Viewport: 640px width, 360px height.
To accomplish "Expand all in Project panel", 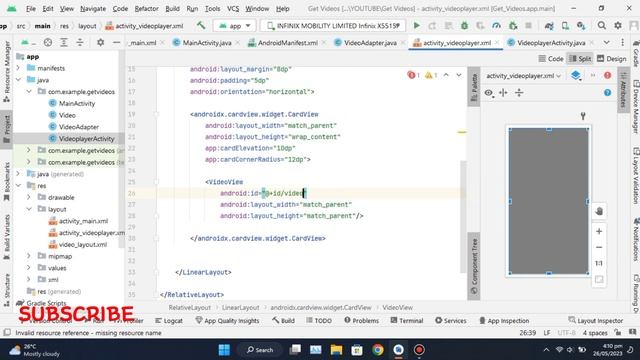I will pyautogui.click(x=64, y=42).
